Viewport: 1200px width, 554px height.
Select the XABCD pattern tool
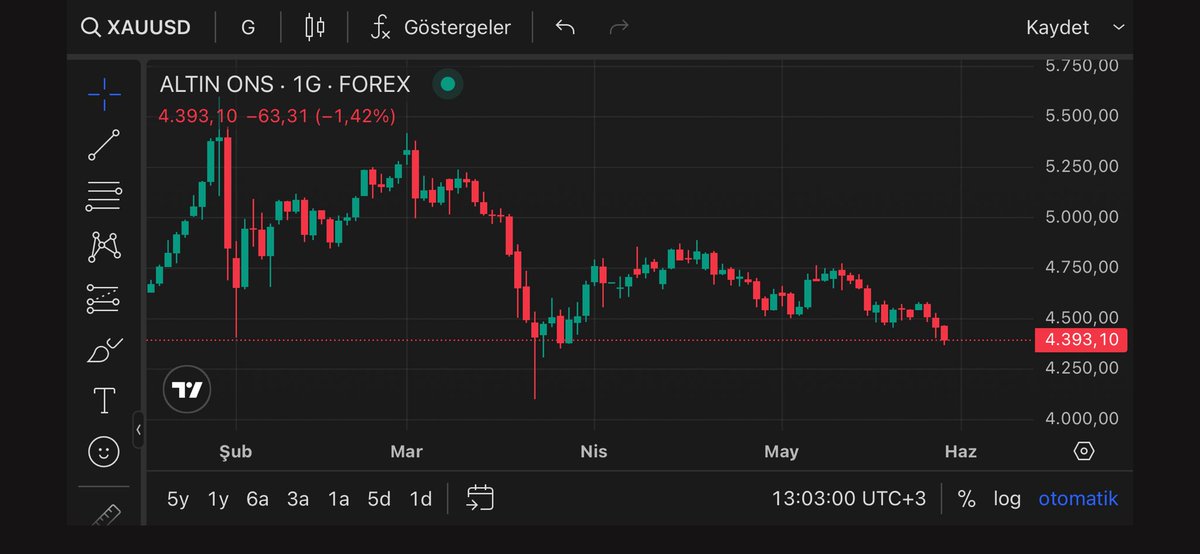(104, 246)
